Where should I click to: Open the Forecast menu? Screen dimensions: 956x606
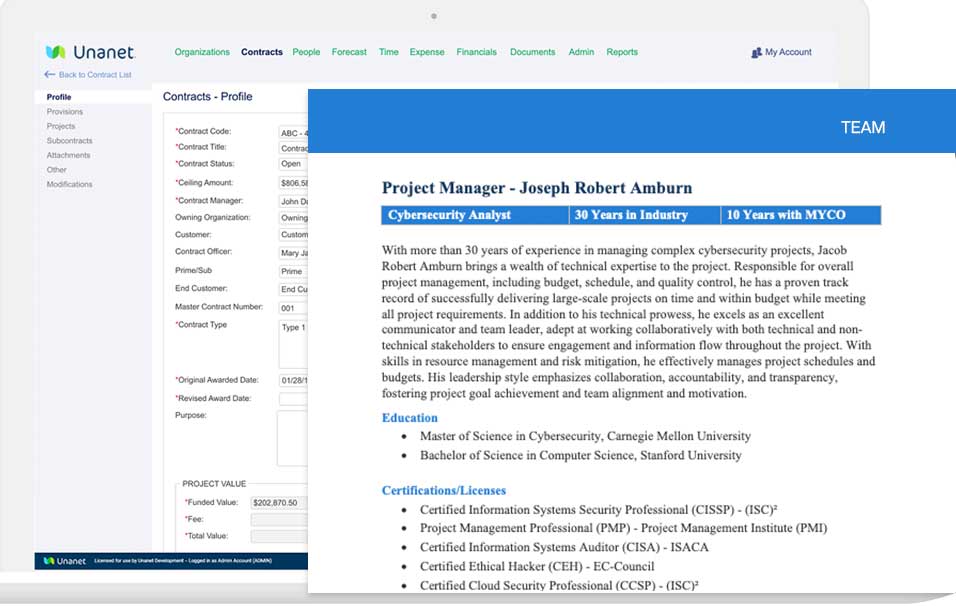[x=348, y=51]
